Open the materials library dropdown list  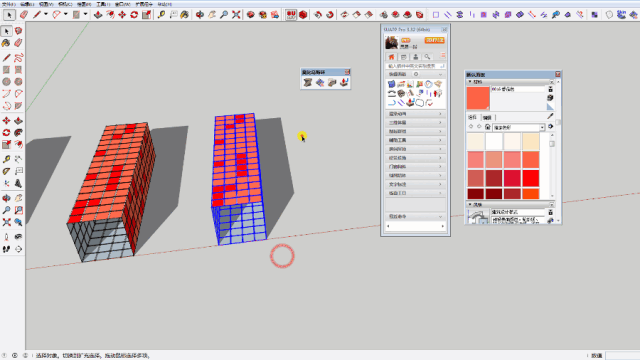coord(542,127)
